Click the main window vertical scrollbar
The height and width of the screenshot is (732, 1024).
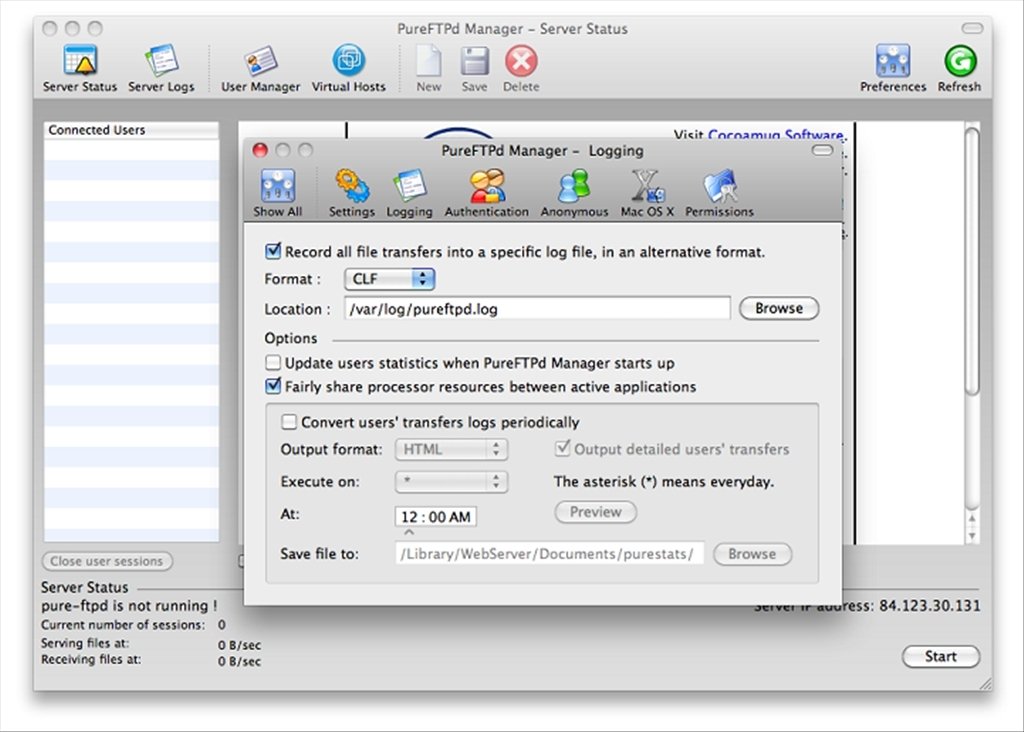972,261
